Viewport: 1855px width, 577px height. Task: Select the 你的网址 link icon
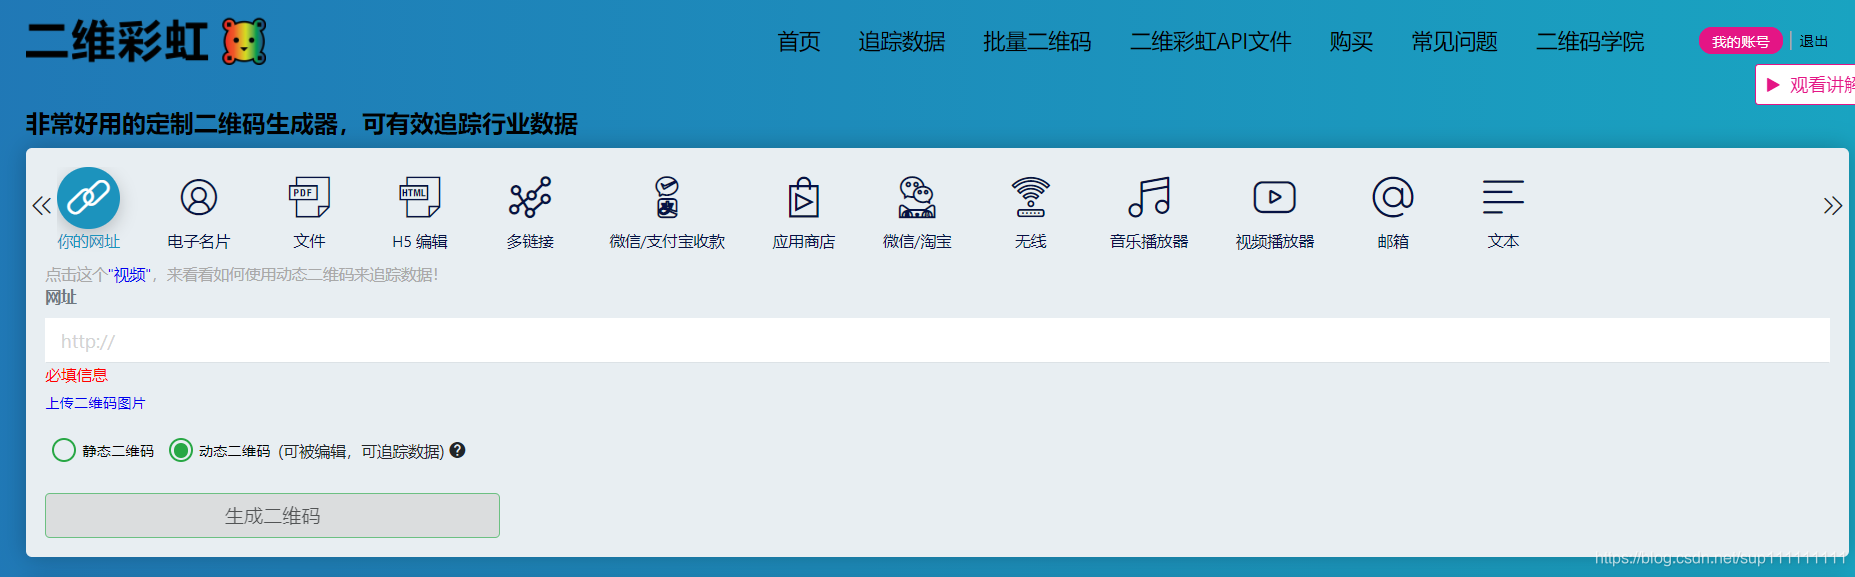(x=88, y=198)
